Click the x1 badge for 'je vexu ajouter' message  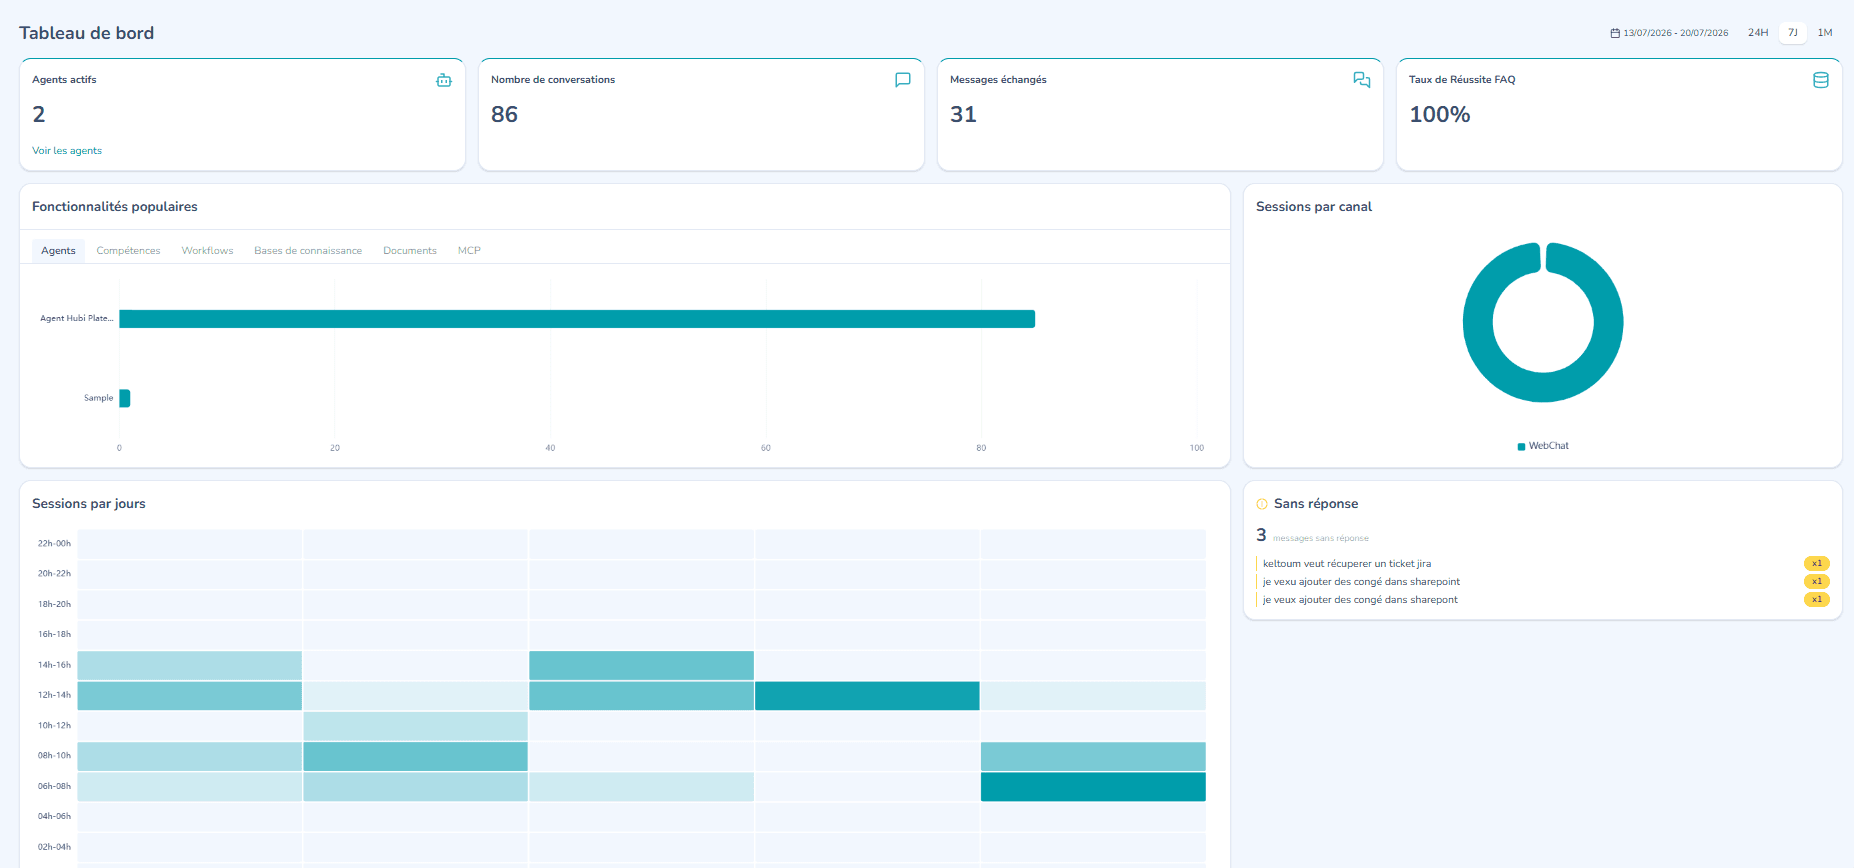(1817, 582)
